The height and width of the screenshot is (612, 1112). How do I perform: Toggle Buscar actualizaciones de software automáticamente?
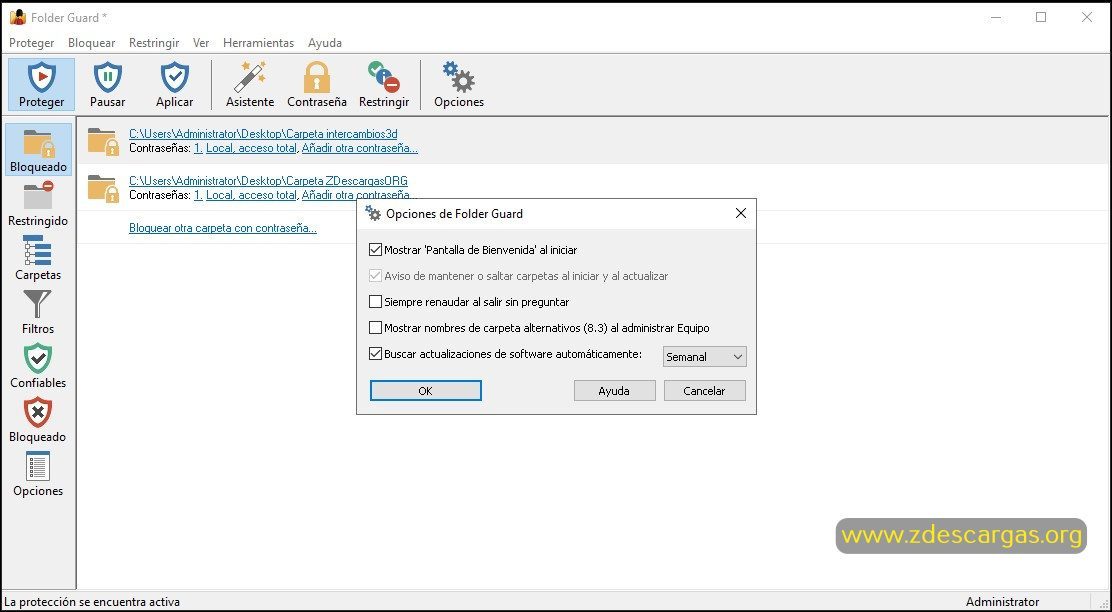coord(376,353)
